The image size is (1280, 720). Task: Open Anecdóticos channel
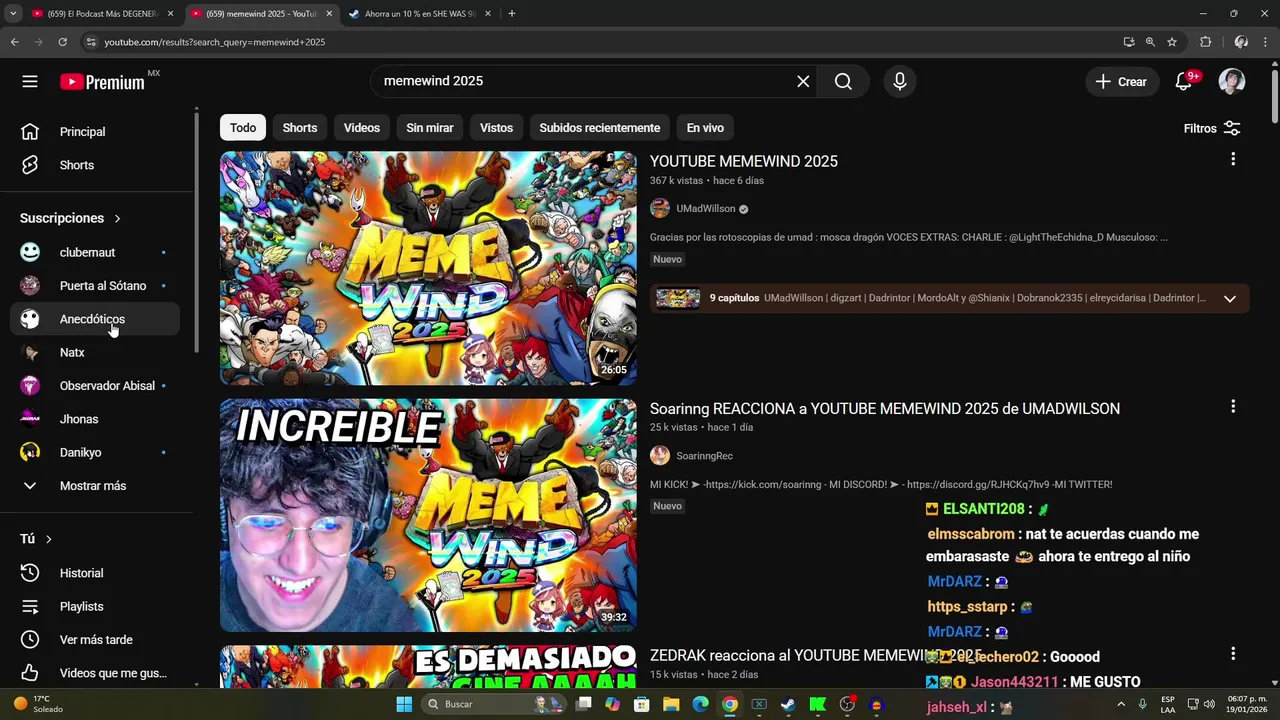click(x=95, y=319)
